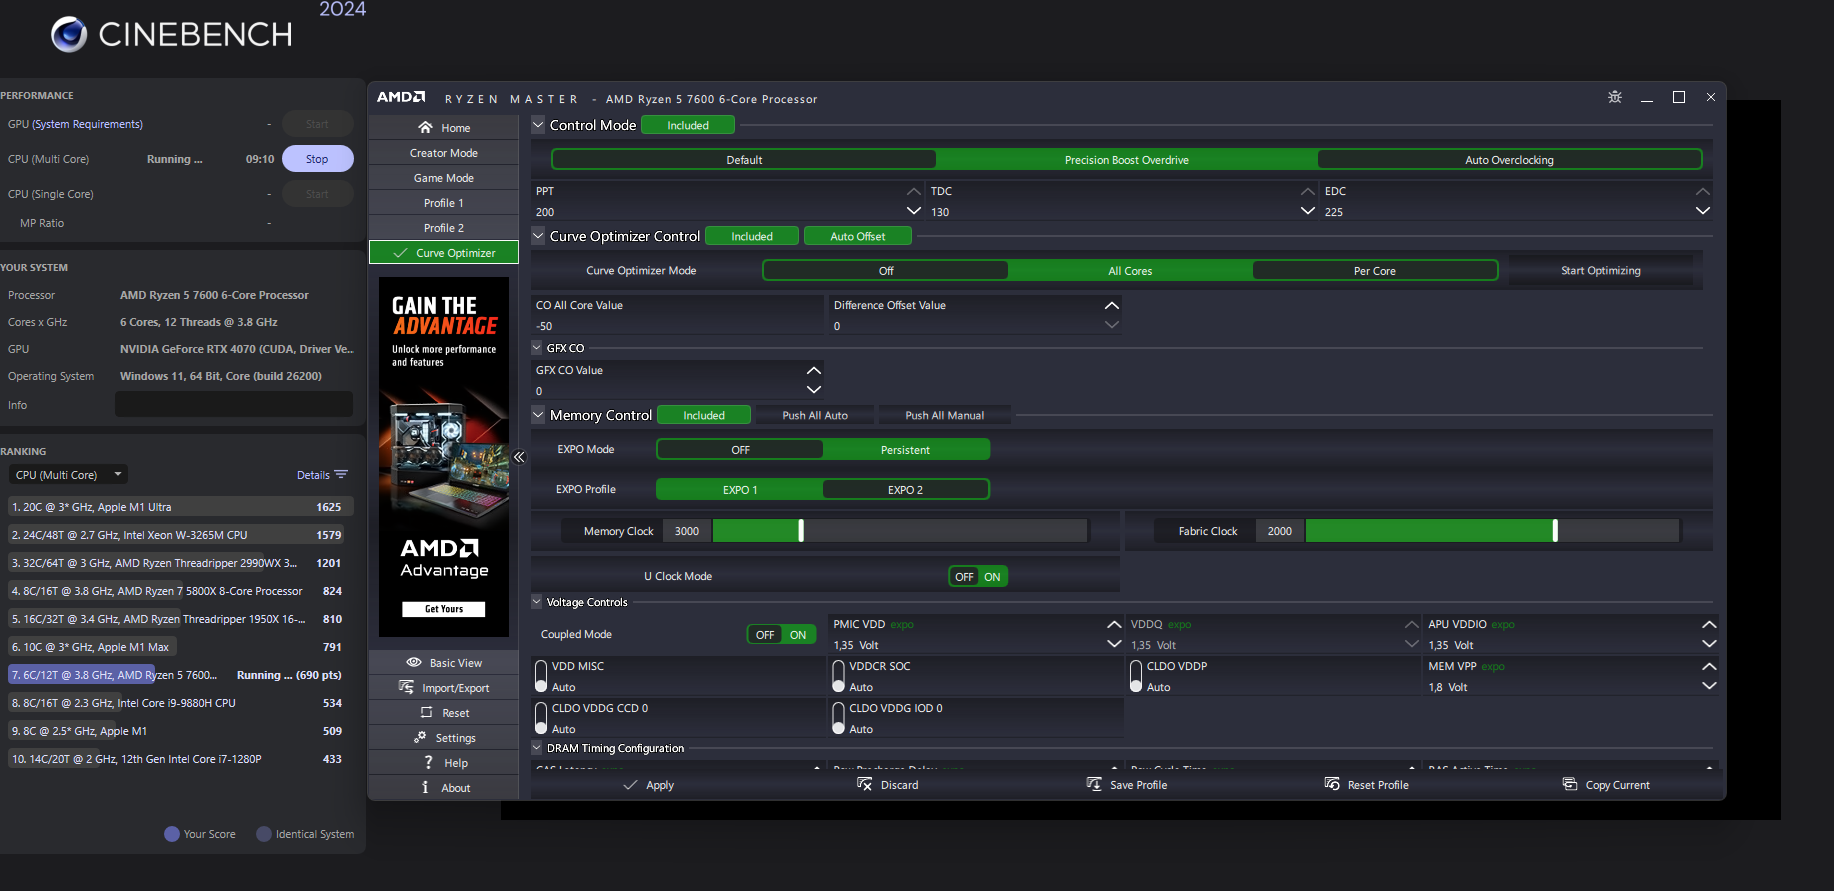Click Get Yours in AMD Advantage ad

[x=444, y=609]
